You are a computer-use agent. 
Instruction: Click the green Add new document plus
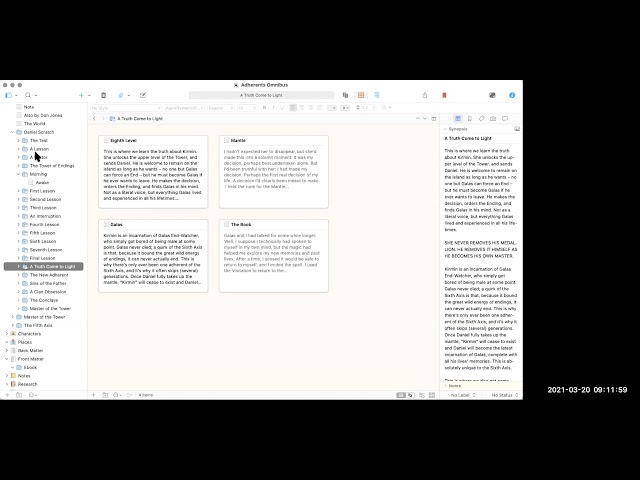point(81,95)
